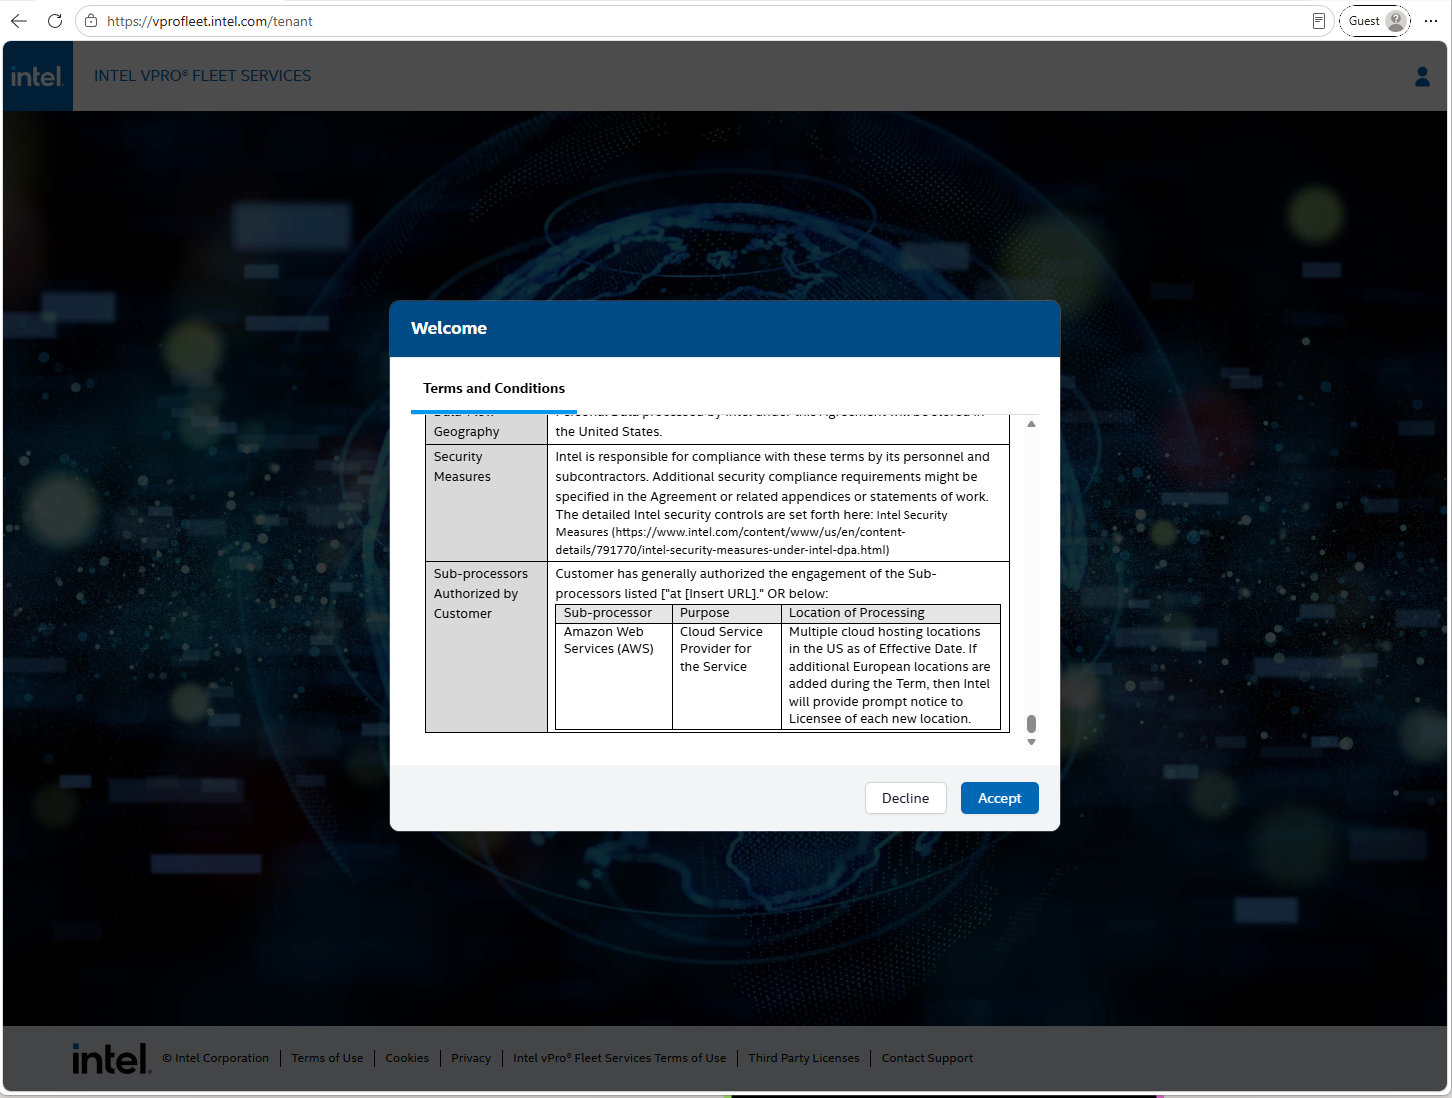Image resolution: width=1452 pixels, height=1098 pixels.
Task: Open Privacy footer link
Action: coord(471,1058)
